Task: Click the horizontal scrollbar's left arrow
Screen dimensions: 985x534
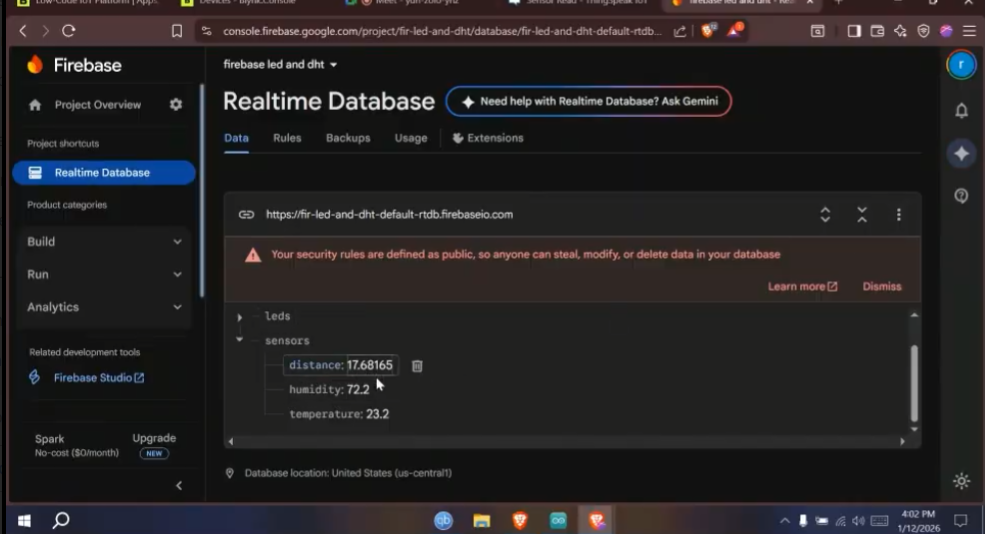Action: coord(231,442)
